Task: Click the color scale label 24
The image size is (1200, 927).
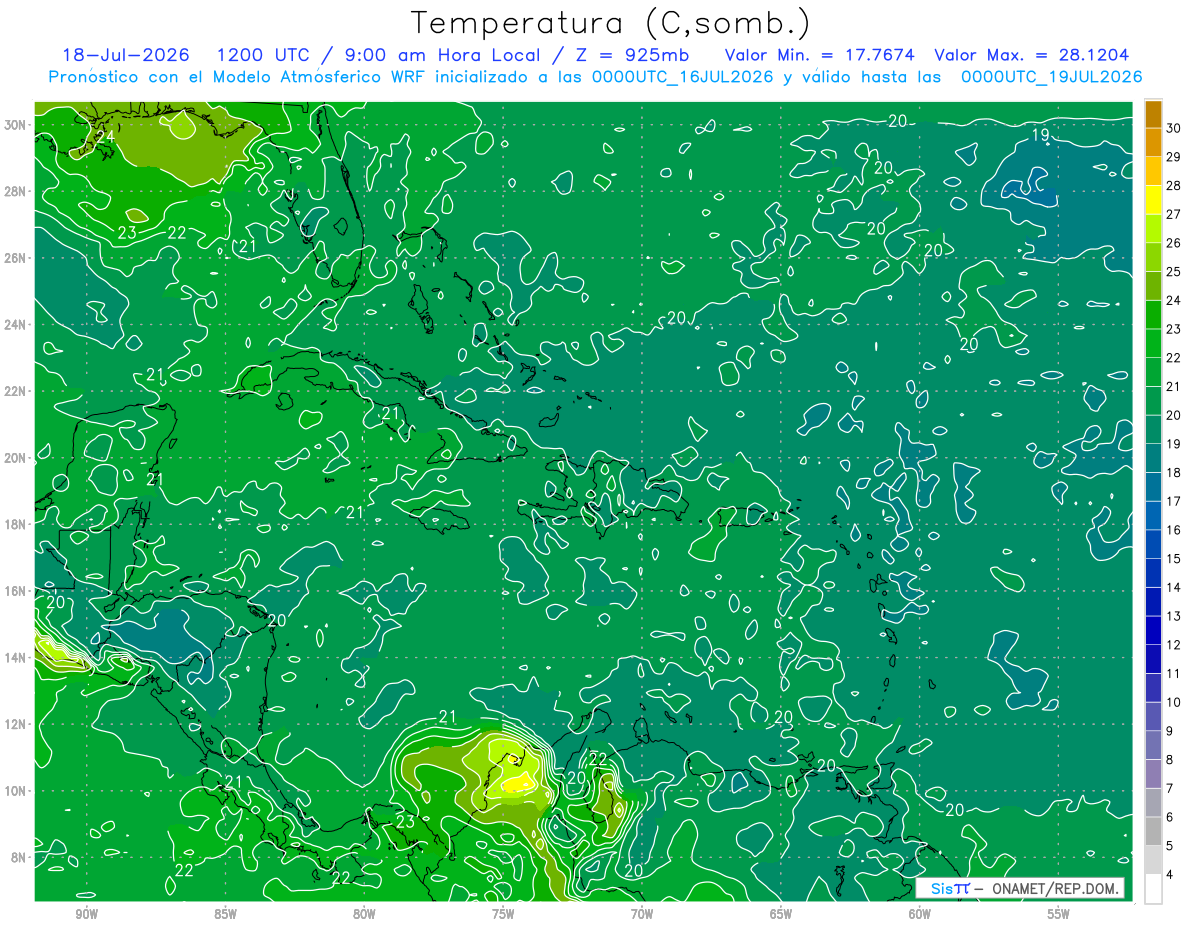Action: (1174, 300)
